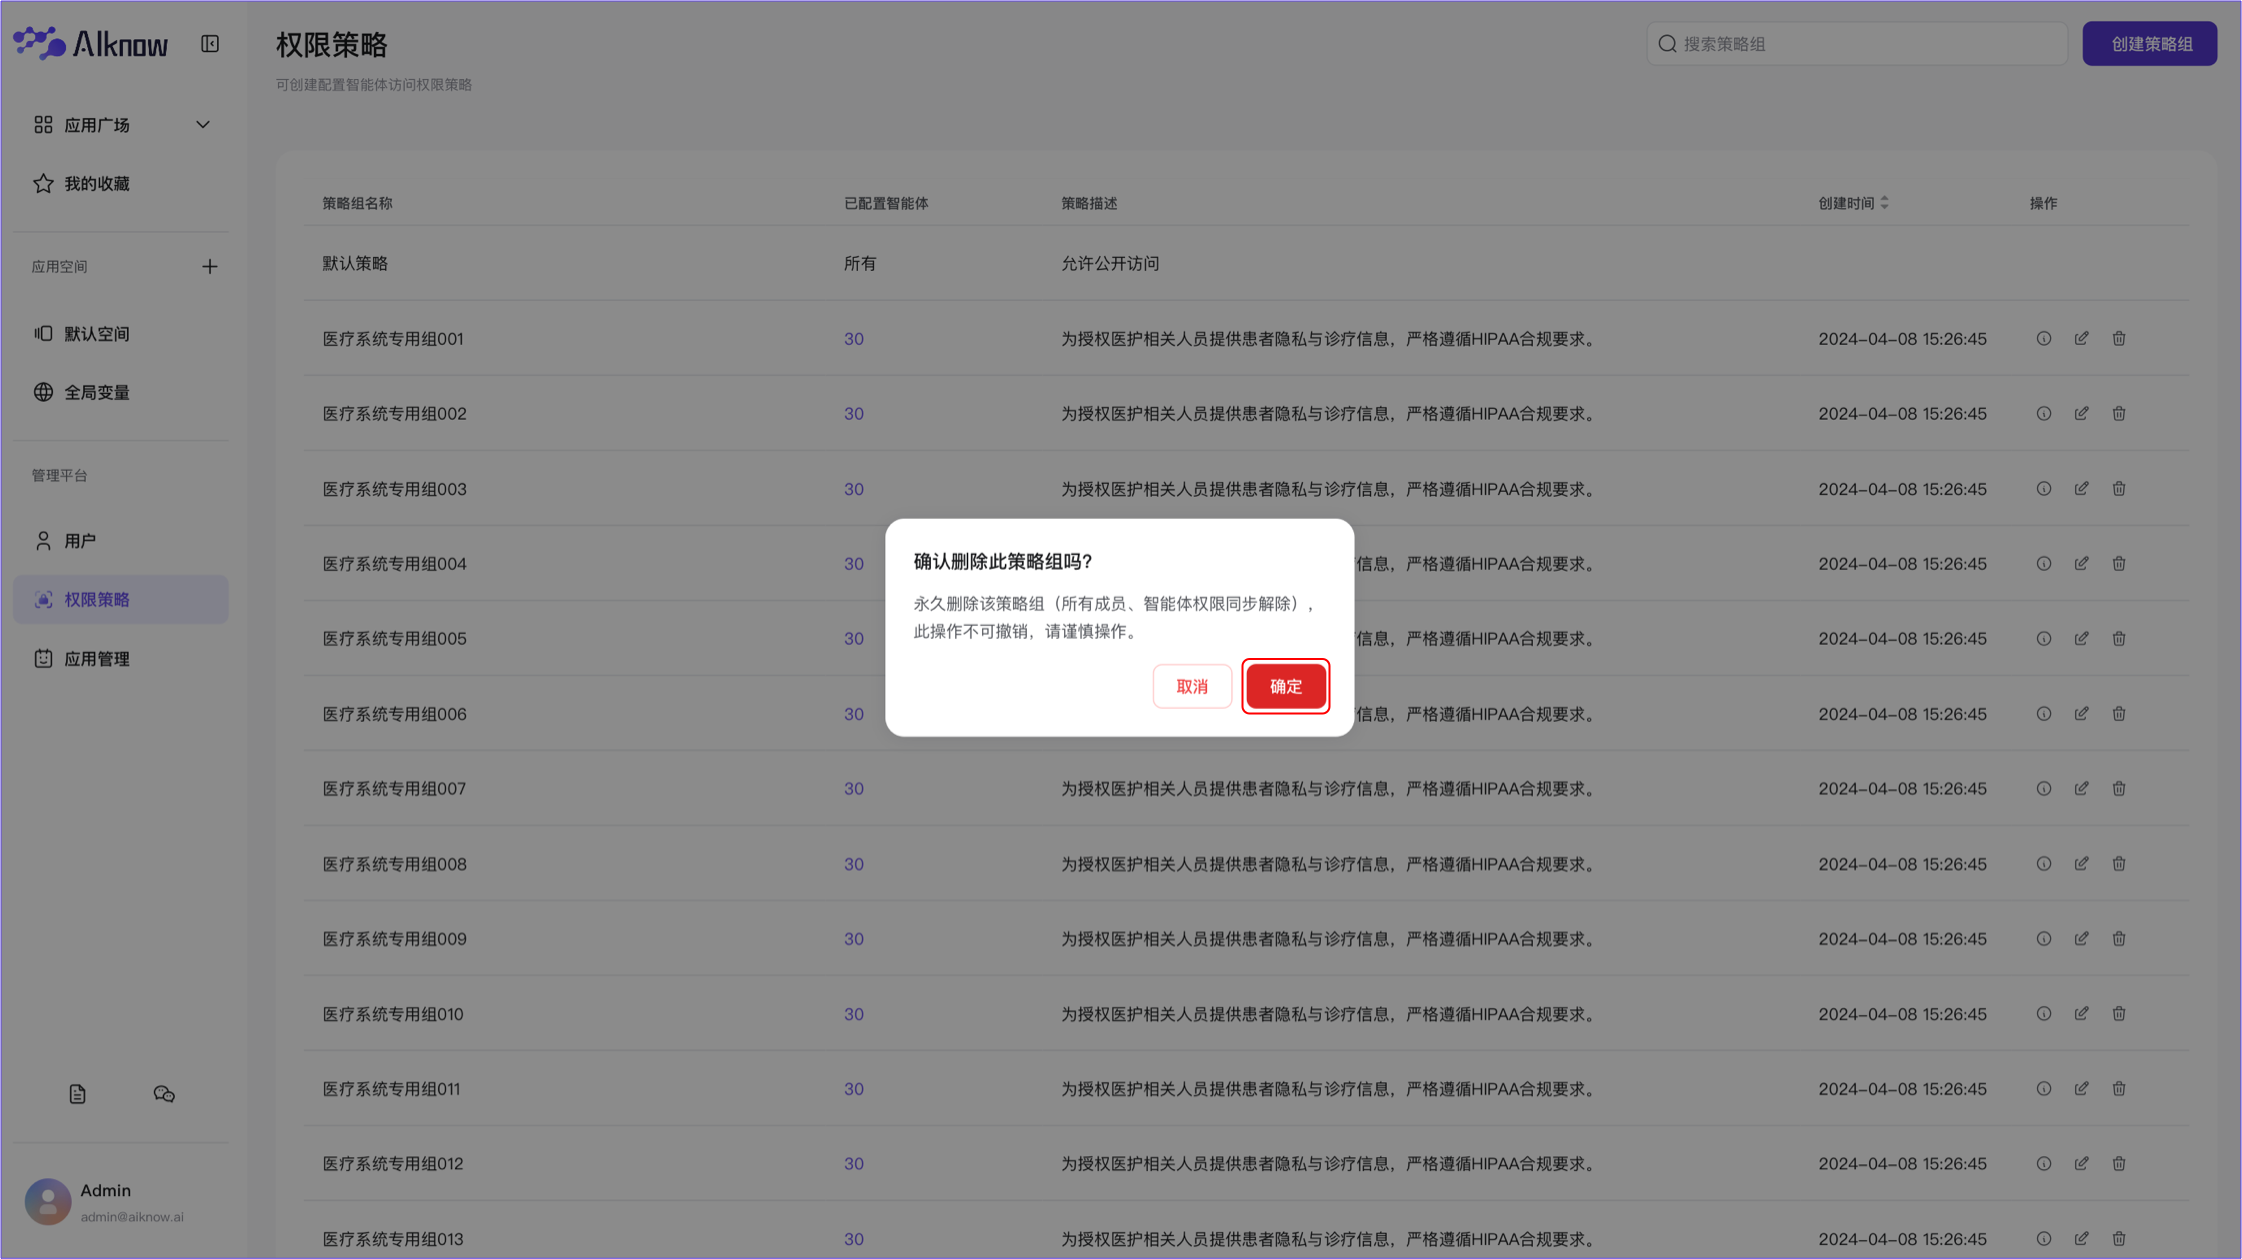Click edit icon for 医疗系统专用组012

point(2081,1164)
